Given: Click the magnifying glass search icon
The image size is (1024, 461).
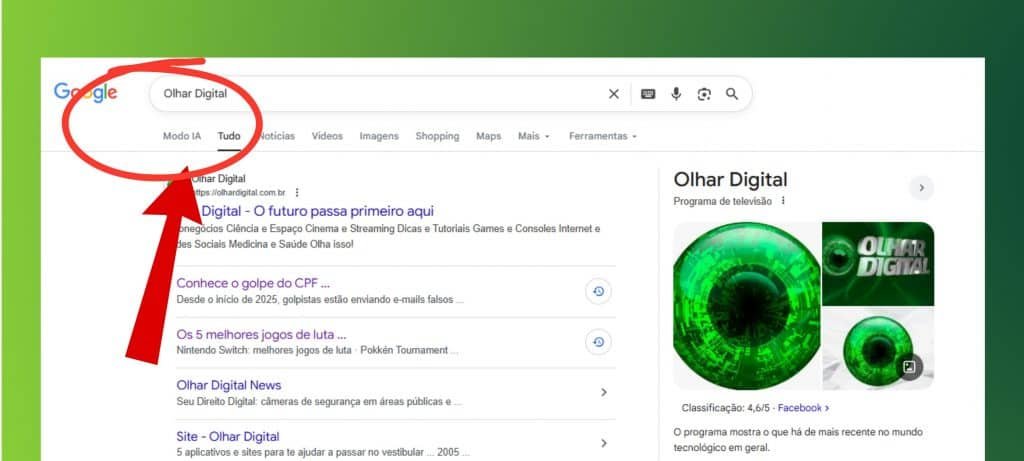Looking at the screenshot, I should (x=732, y=94).
